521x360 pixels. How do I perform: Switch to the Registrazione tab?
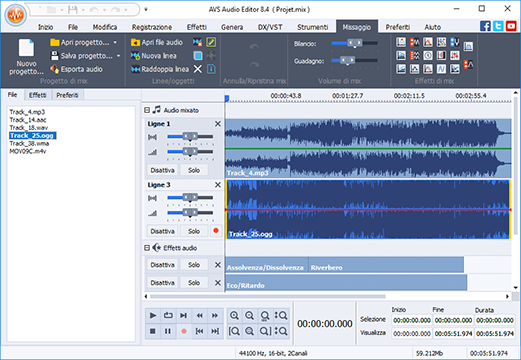[x=152, y=27]
